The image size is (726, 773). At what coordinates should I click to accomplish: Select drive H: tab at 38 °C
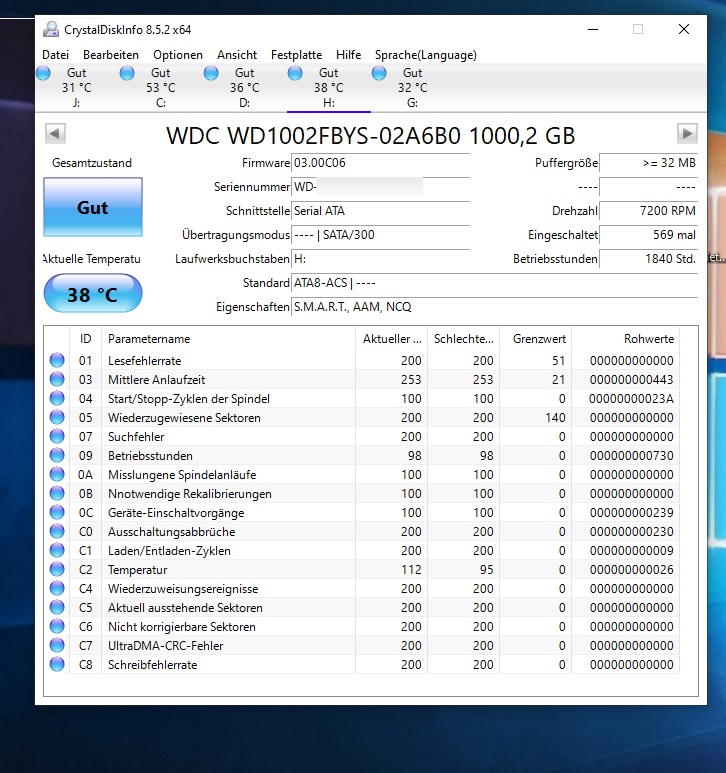(329, 88)
